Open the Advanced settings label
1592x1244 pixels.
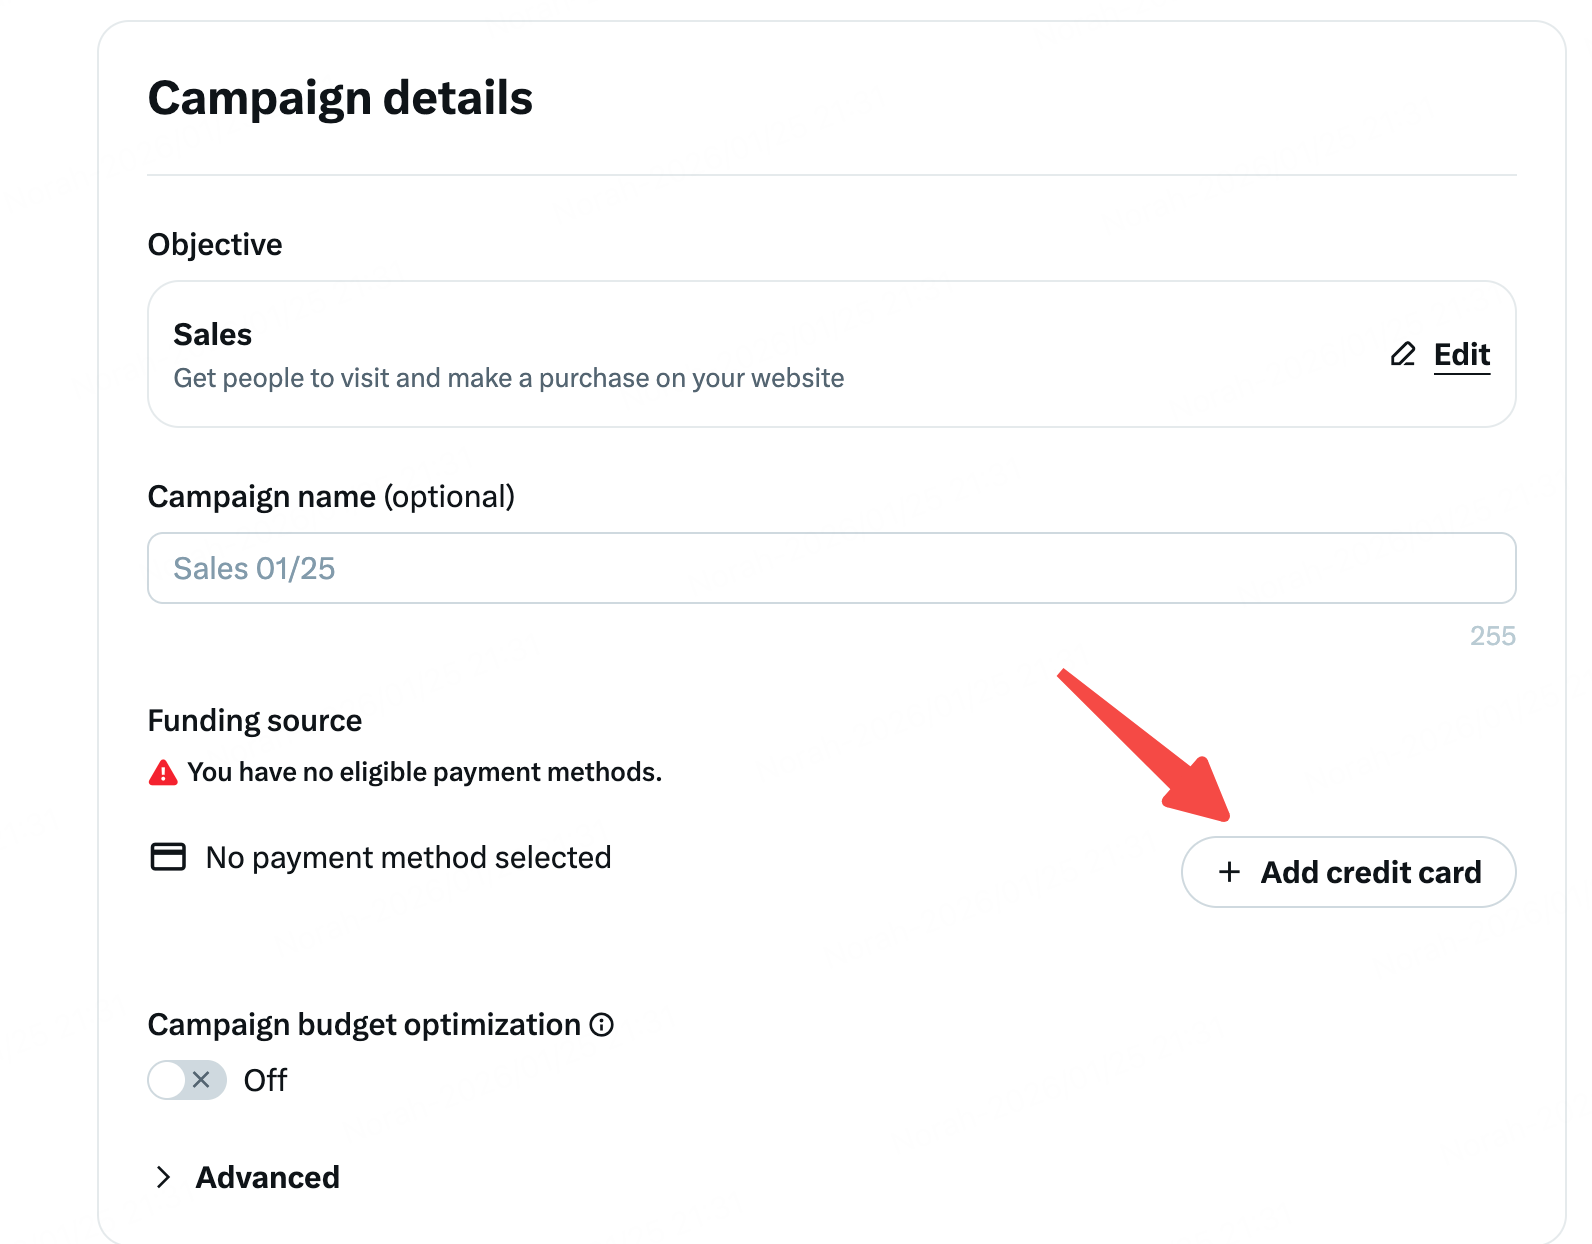[x=268, y=1177]
